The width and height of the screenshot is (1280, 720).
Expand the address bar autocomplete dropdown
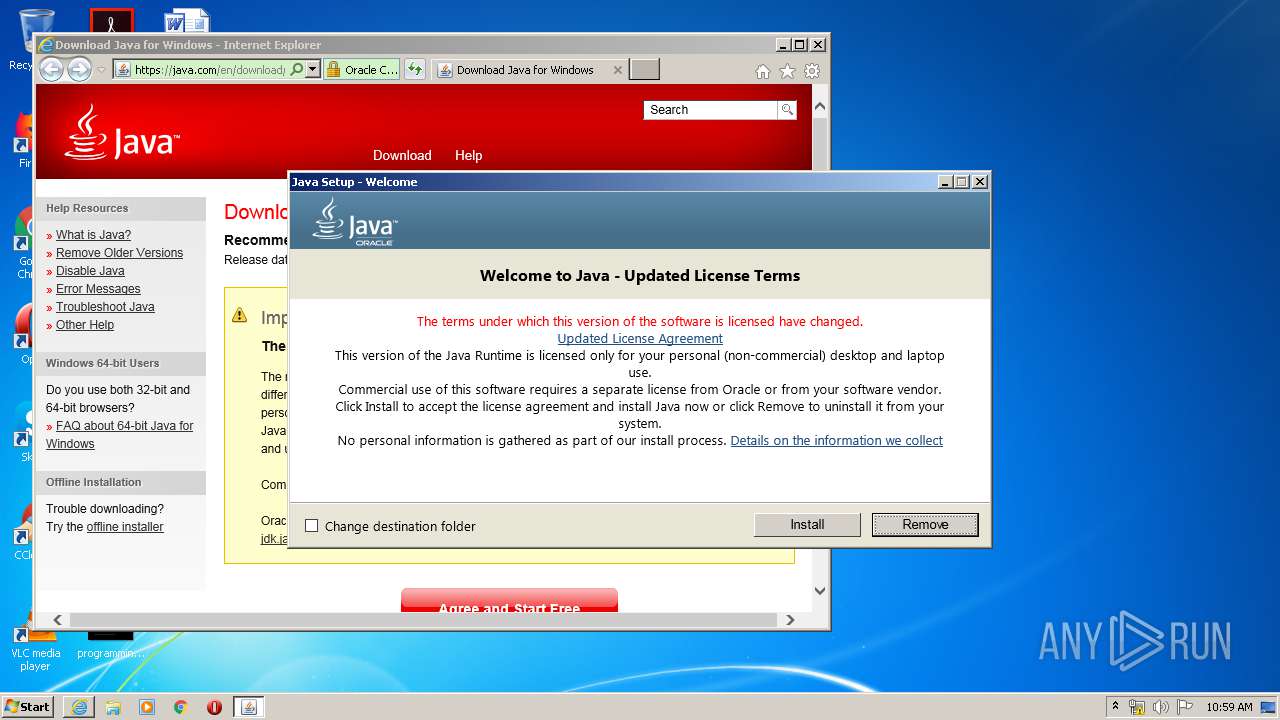(312, 70)
